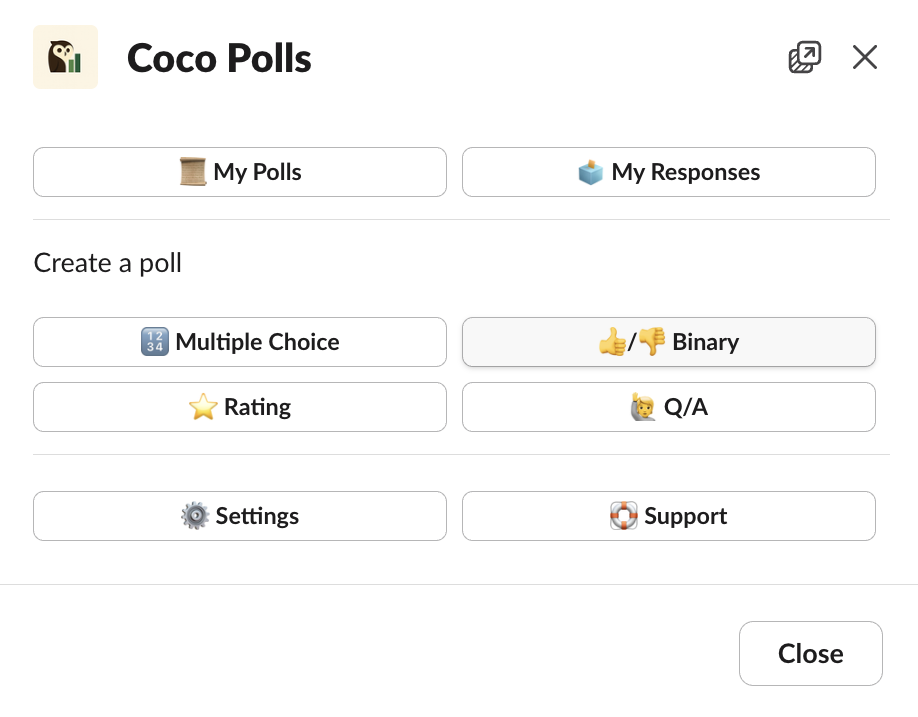
Task: Dismiss the dialog with the Close button
Action: [x=810, y=653]
